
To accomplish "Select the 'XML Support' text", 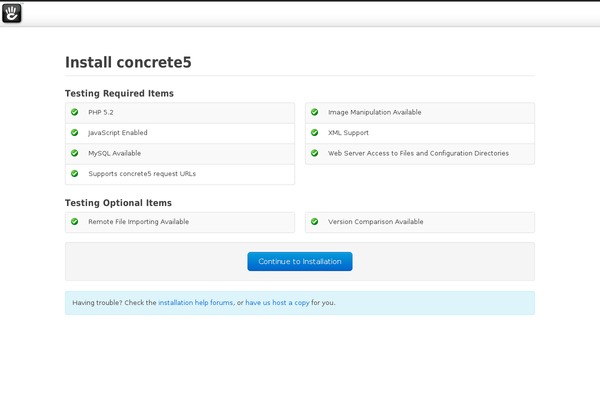I will point(348,132).
